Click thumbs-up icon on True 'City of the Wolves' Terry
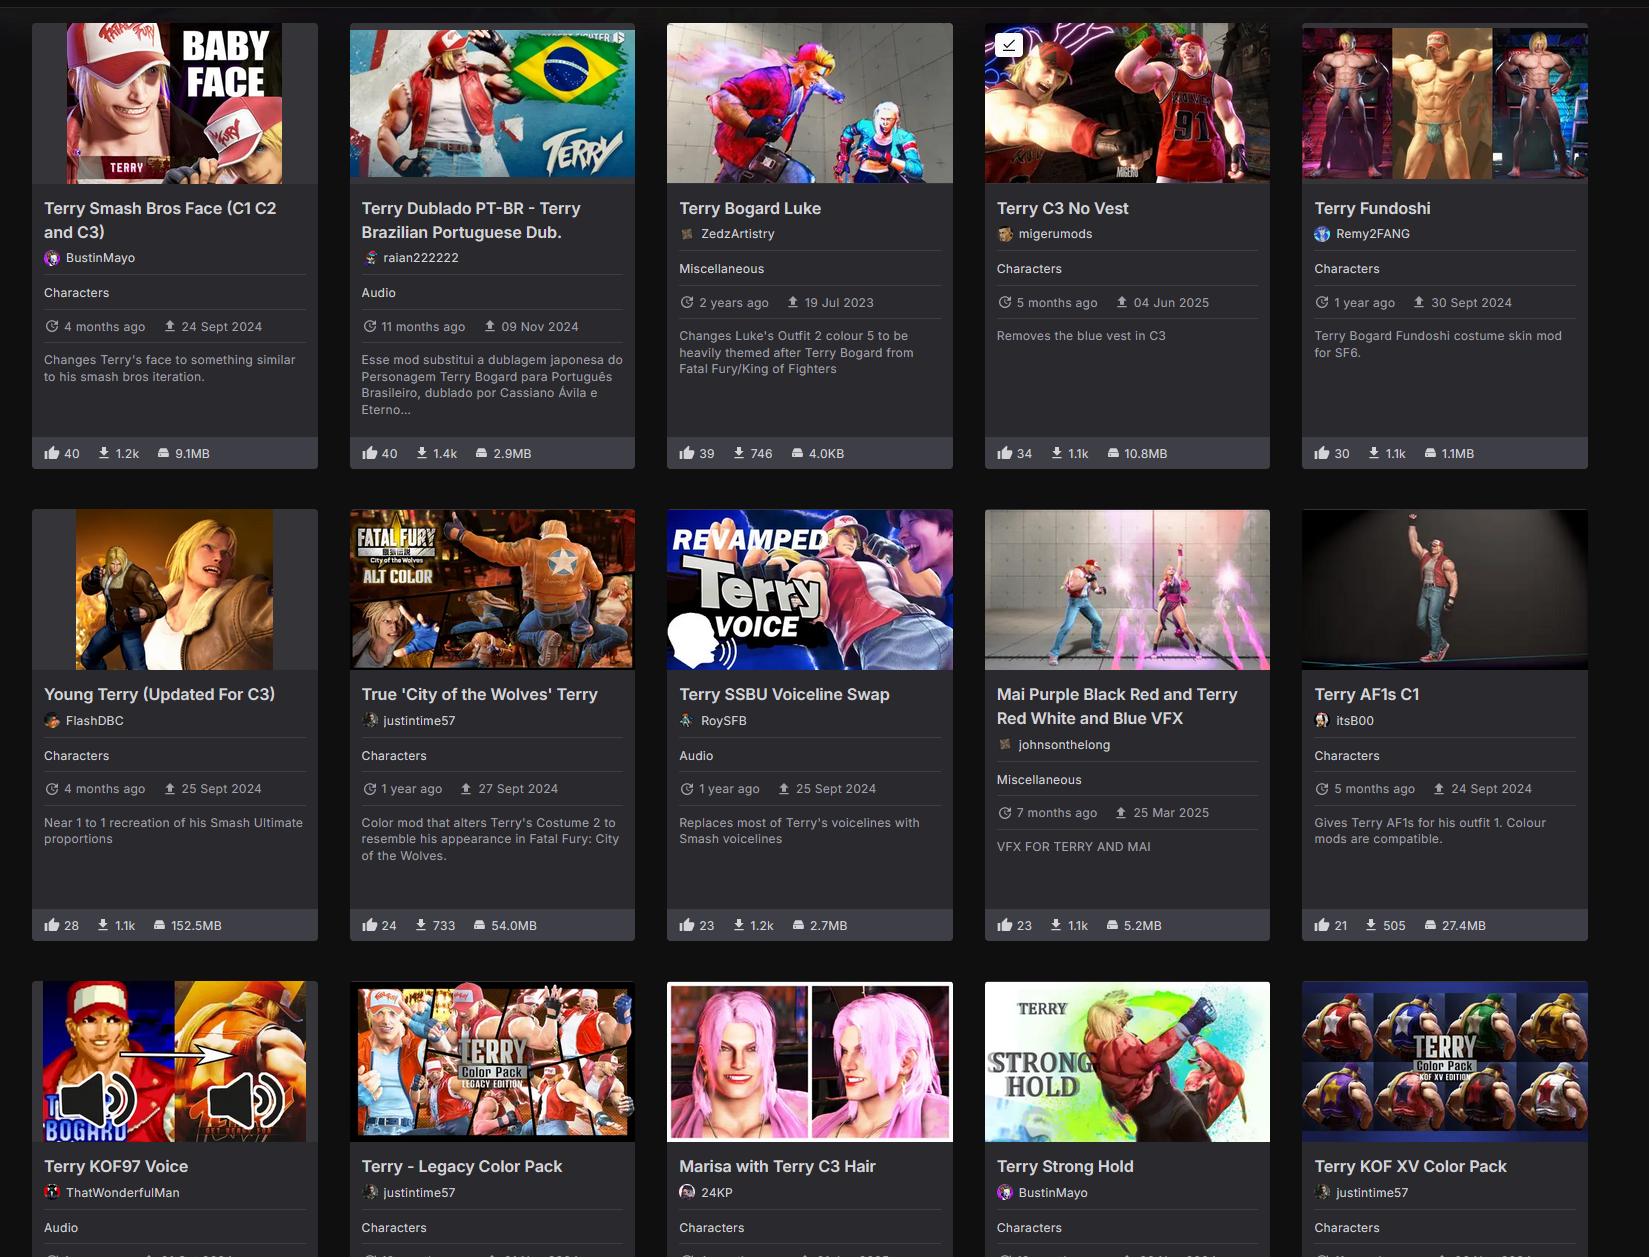Screen dimensions: 1649x1257 coord(370,925)
